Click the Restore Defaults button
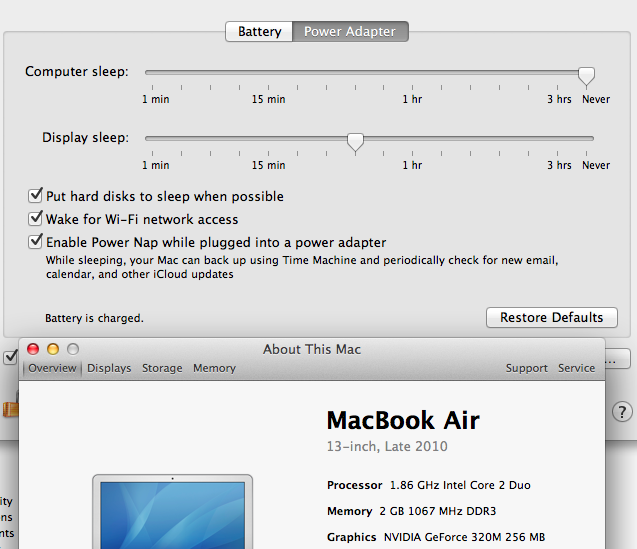637x549 pixels. click(x=551, y=317)
